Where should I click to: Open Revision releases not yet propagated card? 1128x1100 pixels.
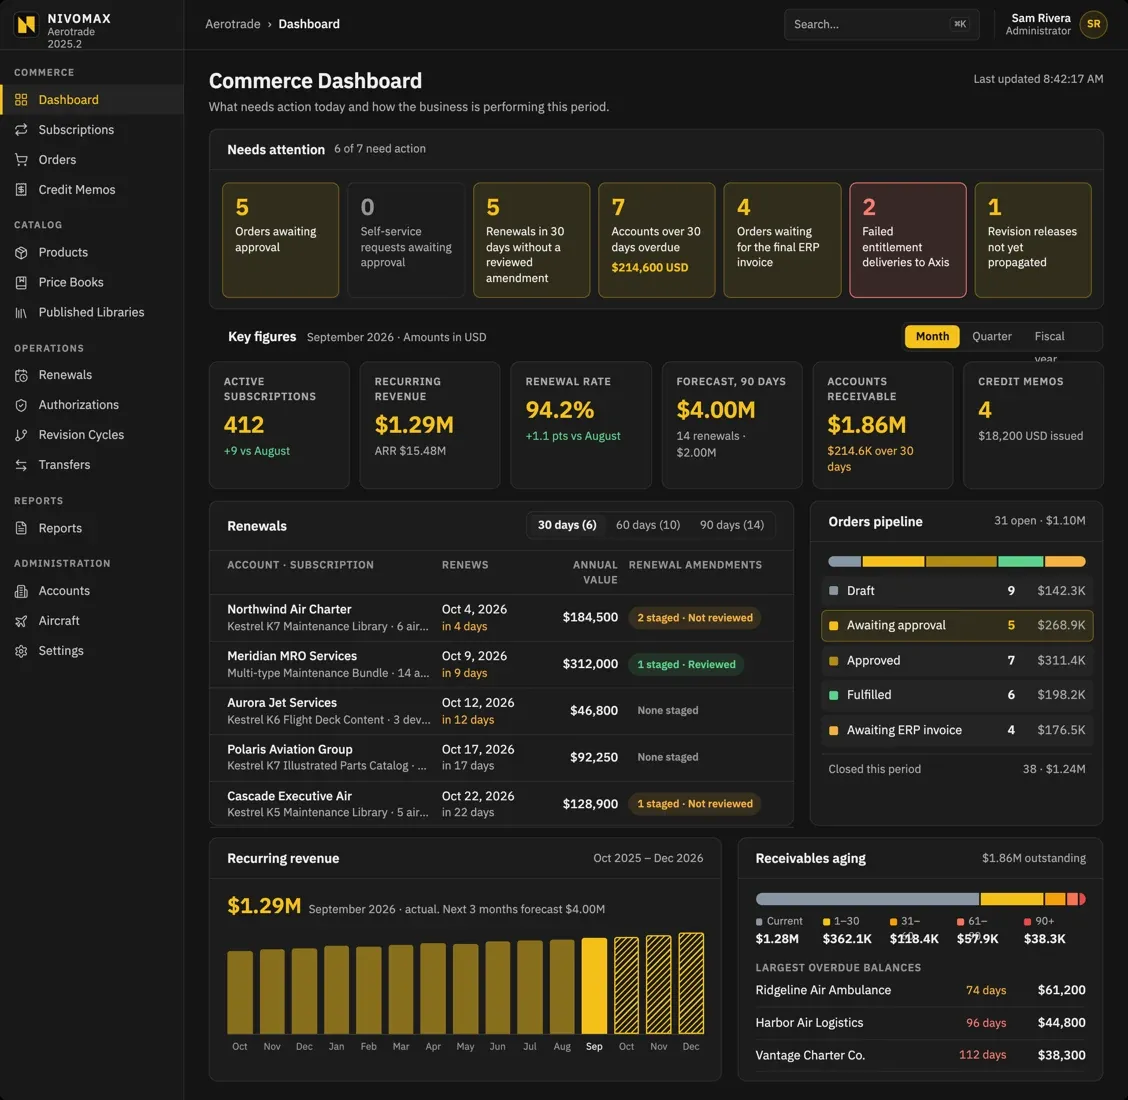pyautogui.click(x=1032, y=240)
